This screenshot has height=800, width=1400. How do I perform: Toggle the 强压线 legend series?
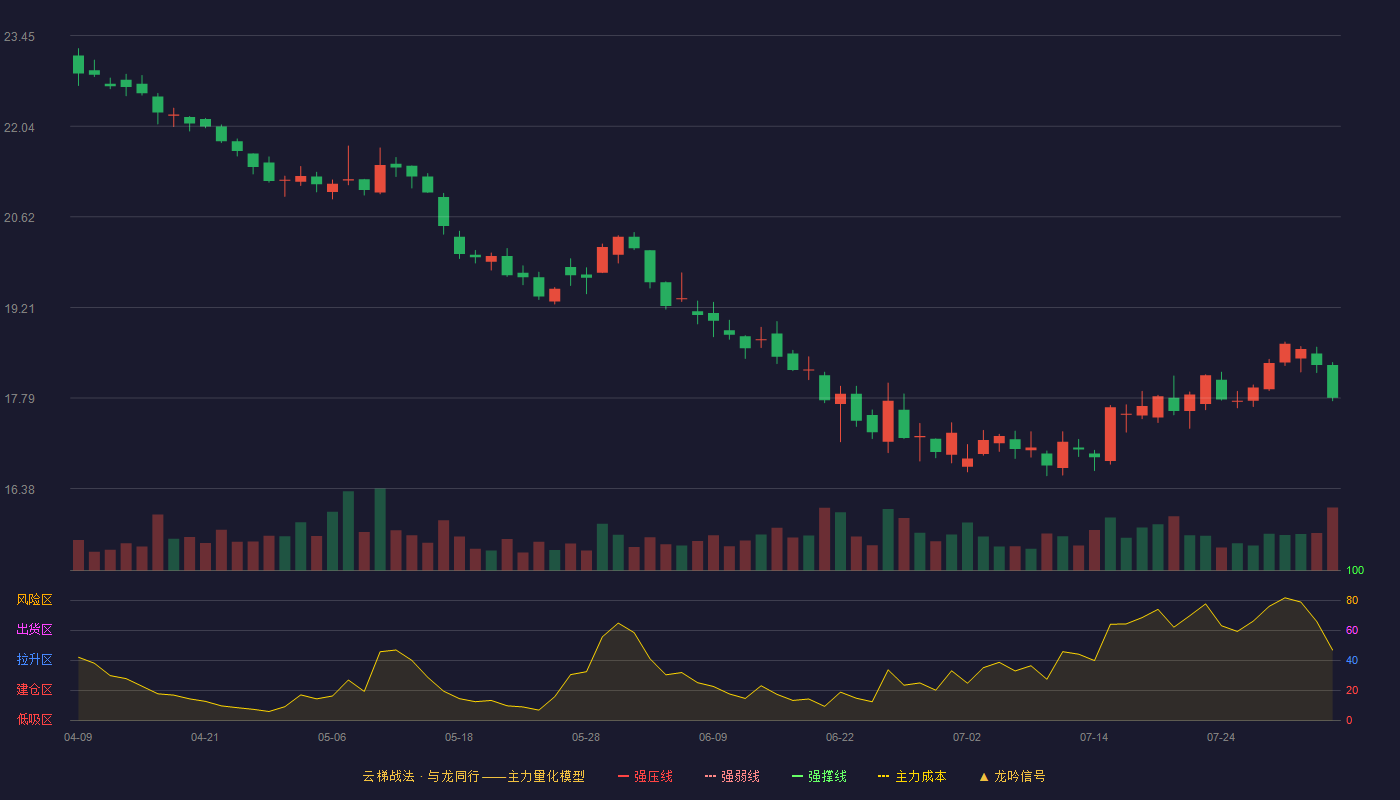click(645, 776)
